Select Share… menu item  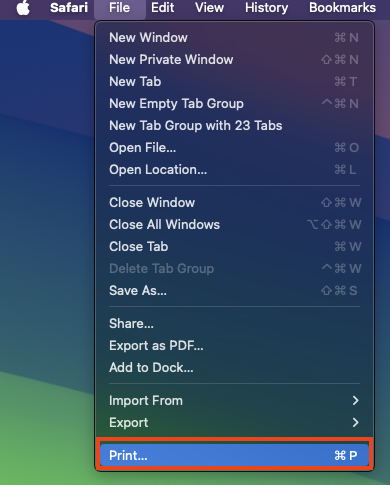(x=234, y=324)
